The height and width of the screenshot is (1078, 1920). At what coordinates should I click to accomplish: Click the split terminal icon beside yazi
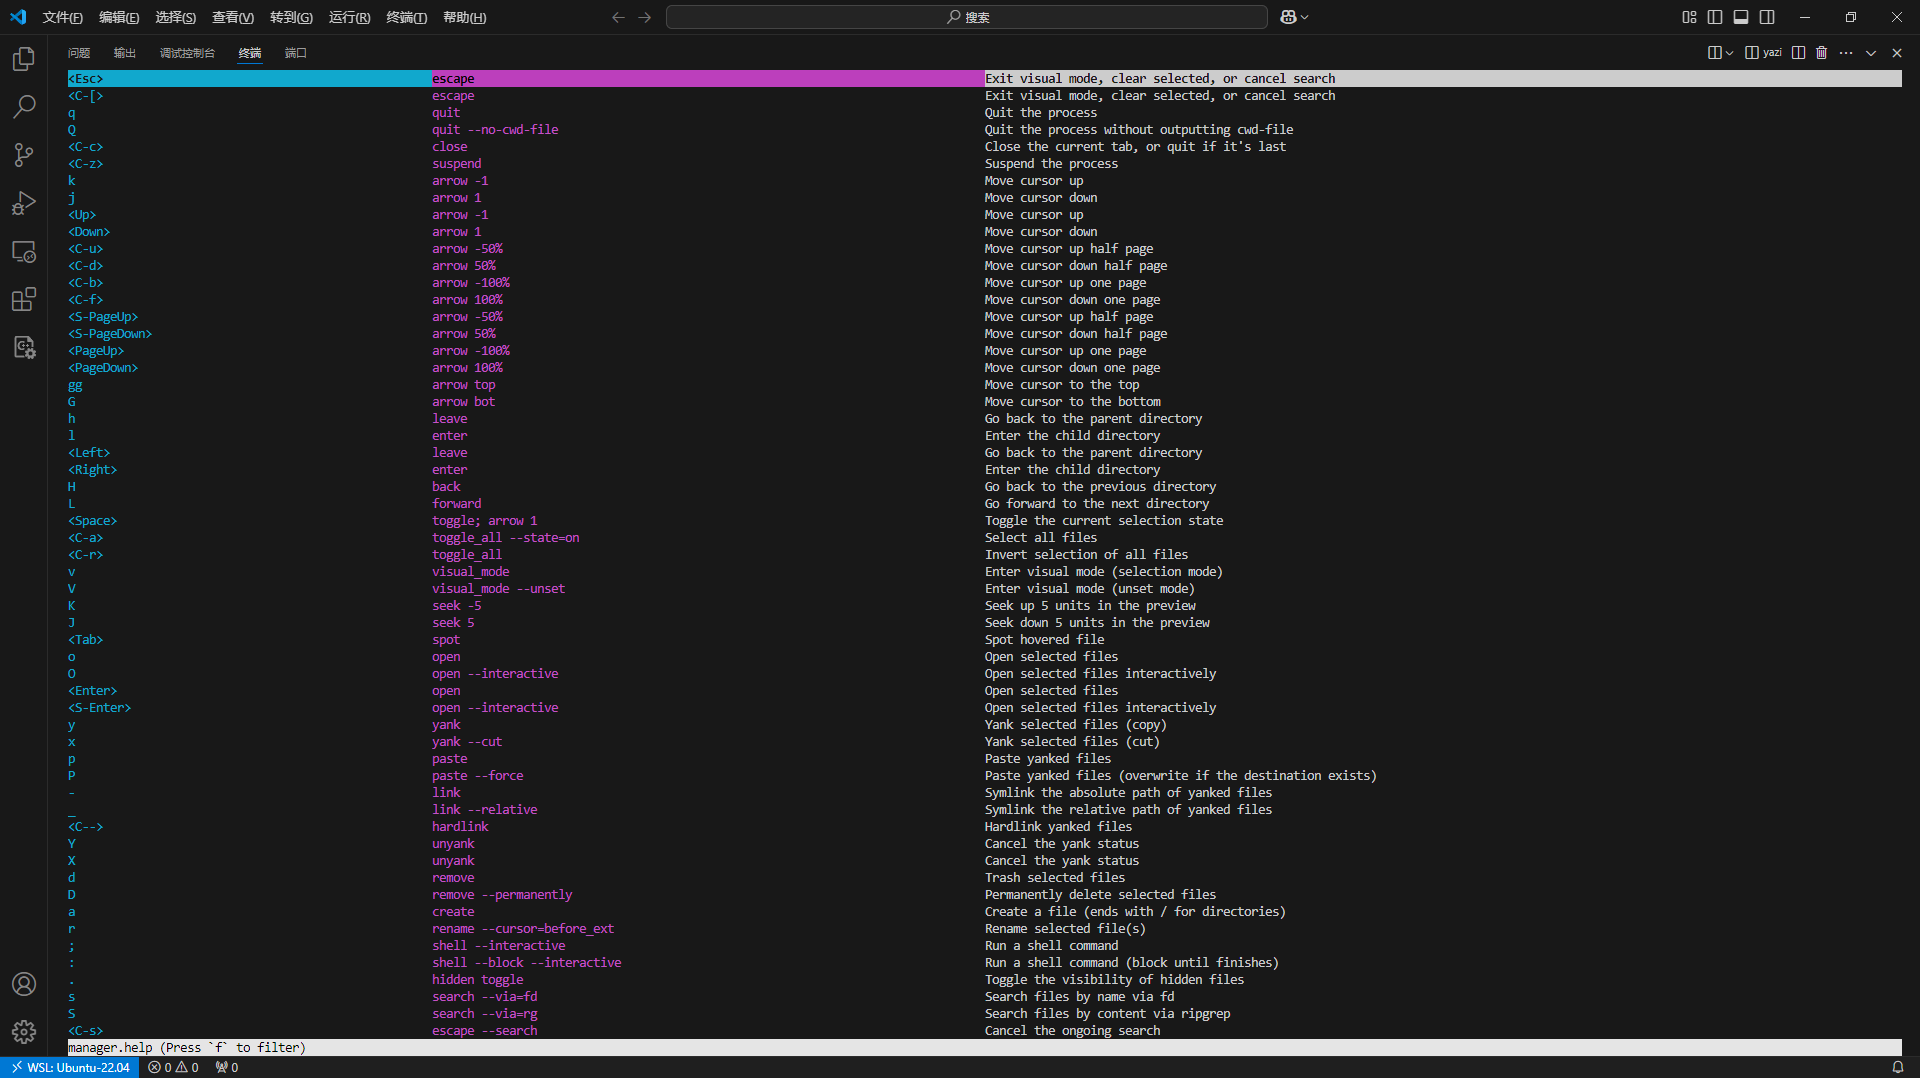(x=1798, y=53)
